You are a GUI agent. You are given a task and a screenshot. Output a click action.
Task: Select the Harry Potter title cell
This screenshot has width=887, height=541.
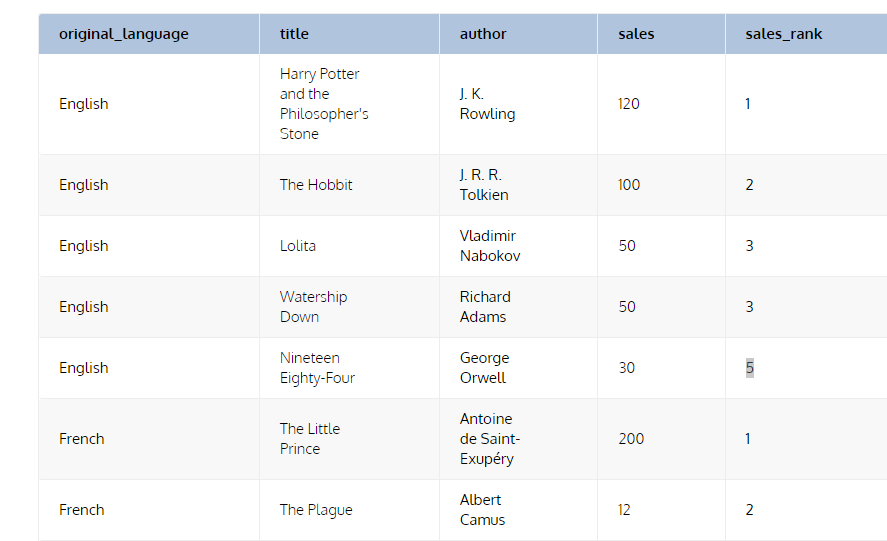click(x=349, y=104)
